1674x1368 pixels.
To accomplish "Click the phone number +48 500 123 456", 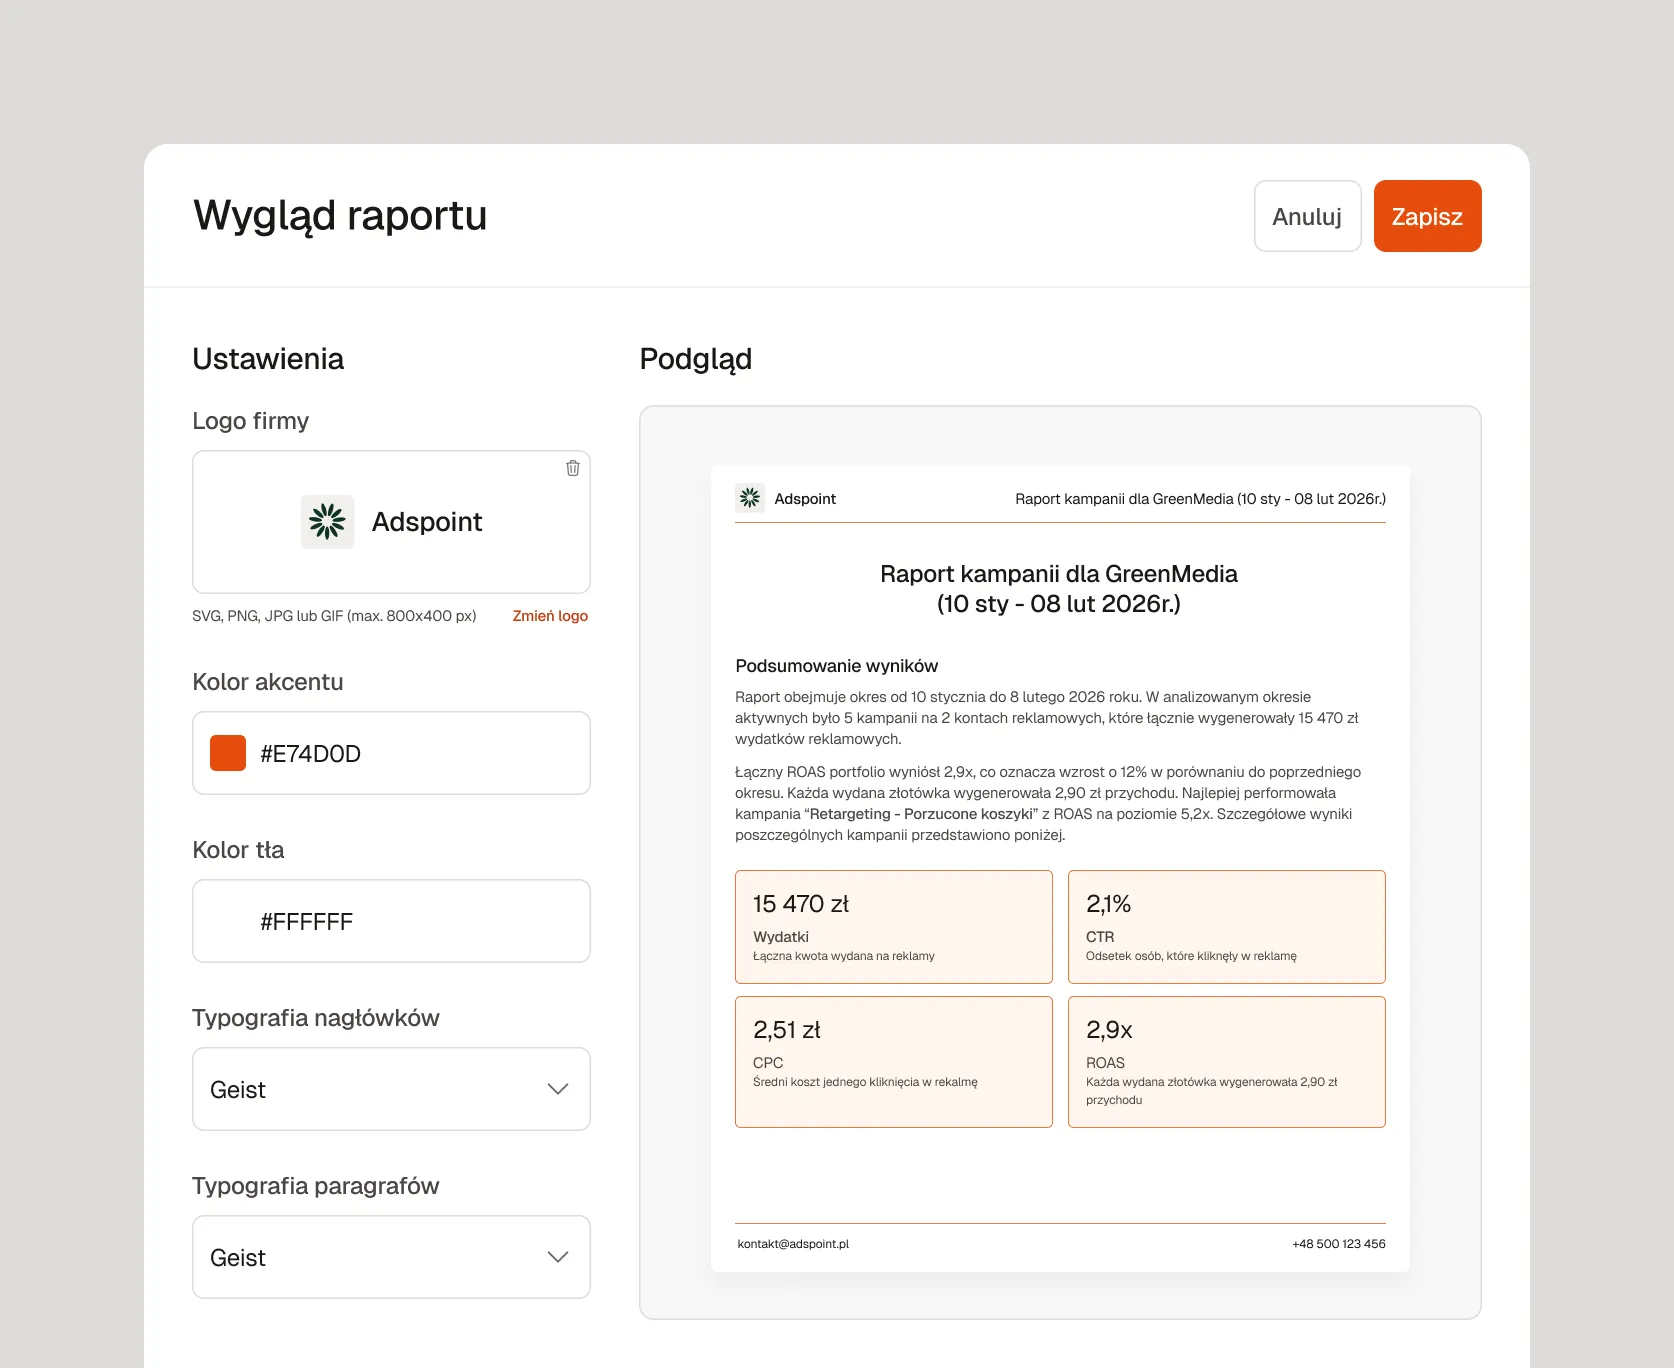I will (x=1338, y=1244).
